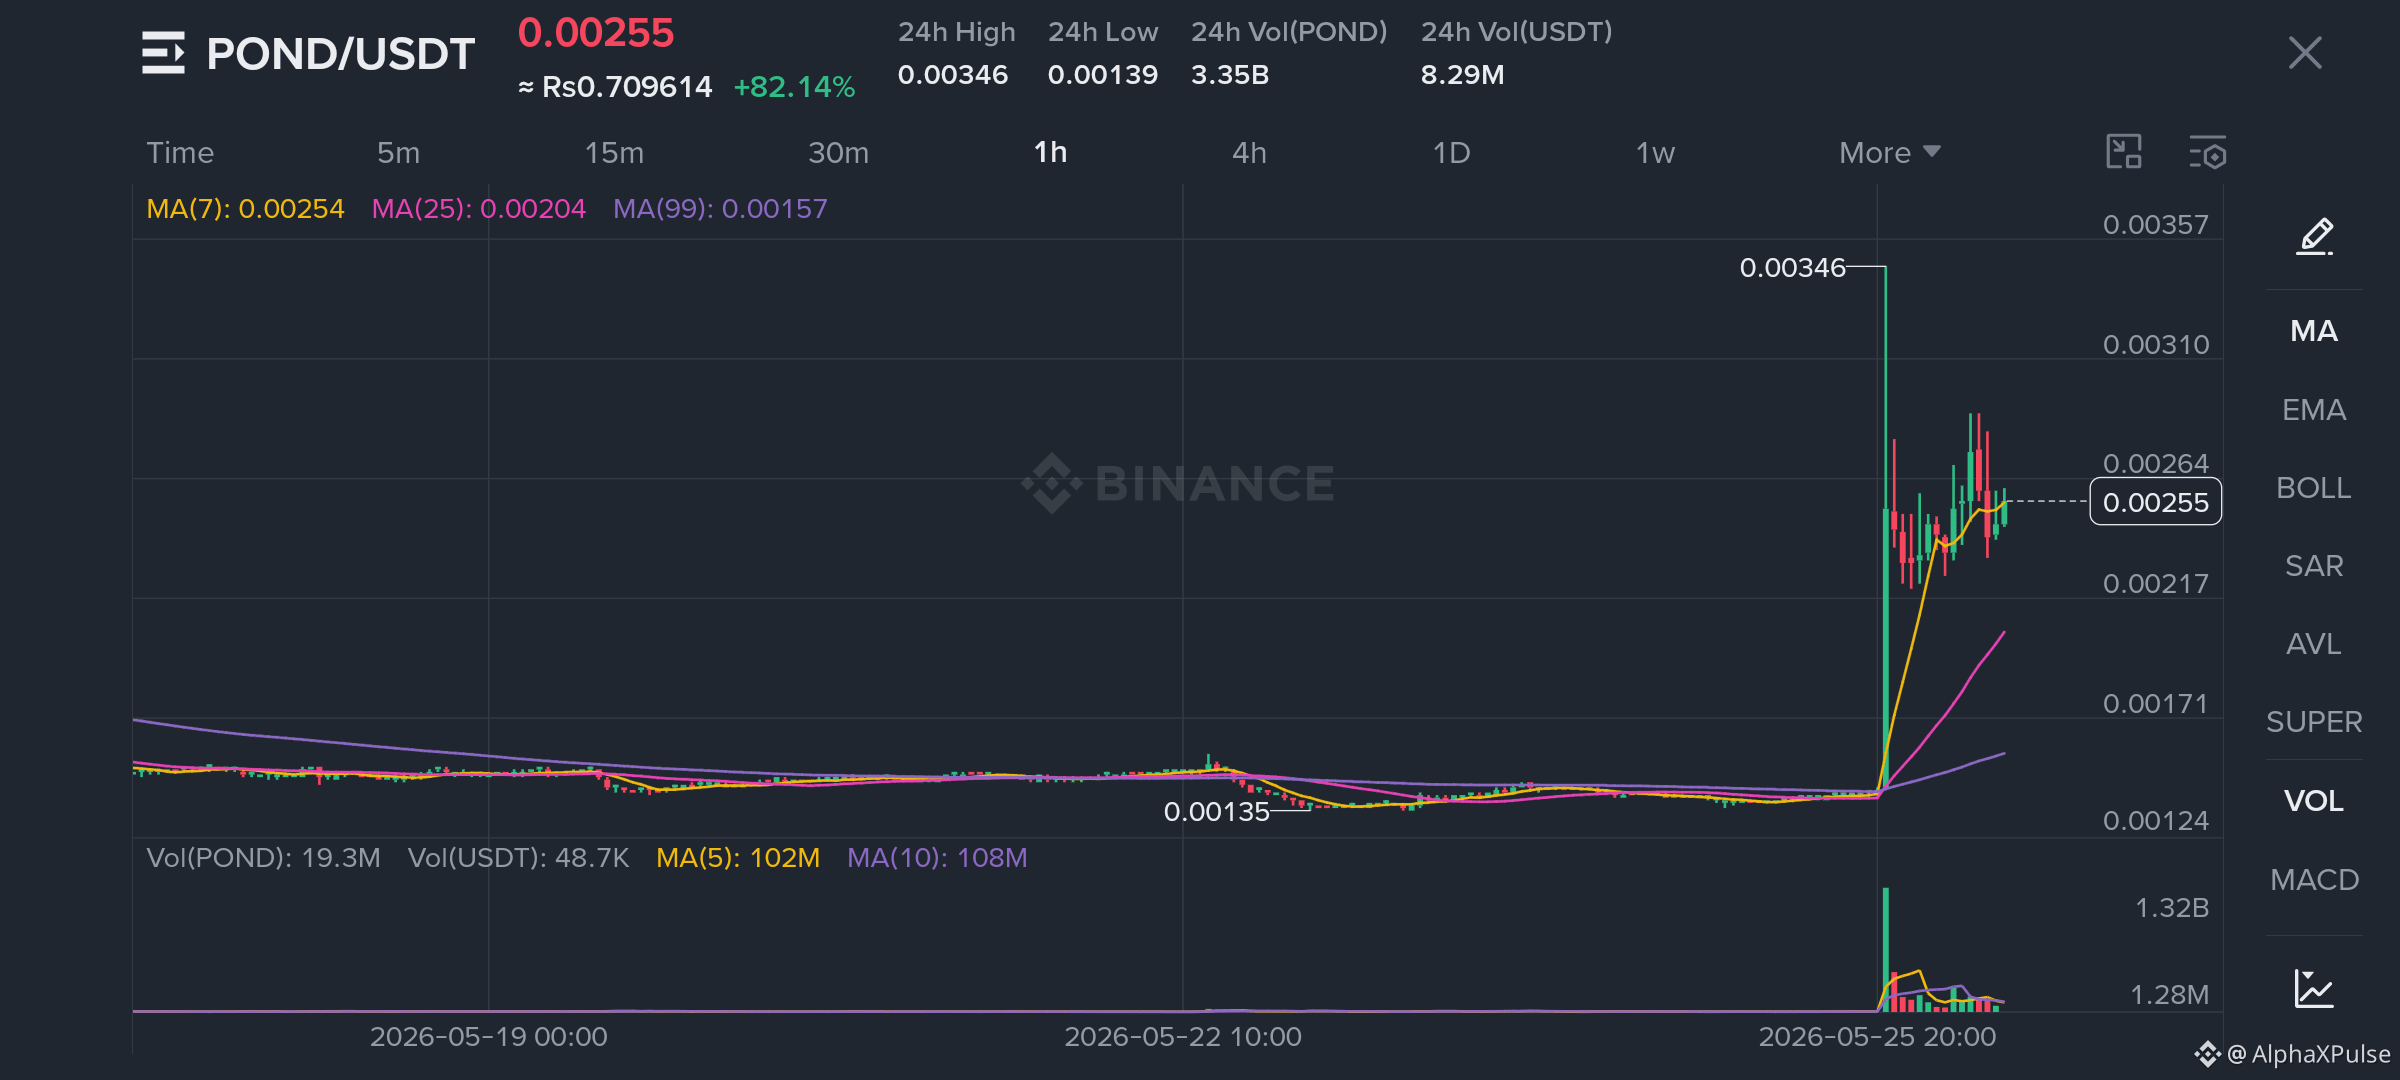Image resolution: width=2400 pixels, height=1080 pixels.
Task: Click the Vol(POND): 19.3M label
Action: click(263, 858)
